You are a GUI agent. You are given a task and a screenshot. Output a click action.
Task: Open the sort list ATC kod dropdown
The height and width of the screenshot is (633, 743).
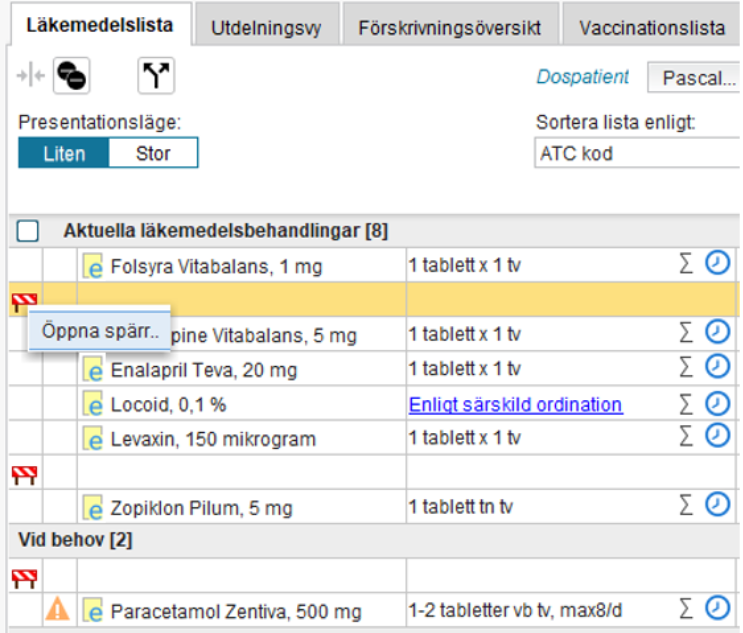[x=638, y=154]
